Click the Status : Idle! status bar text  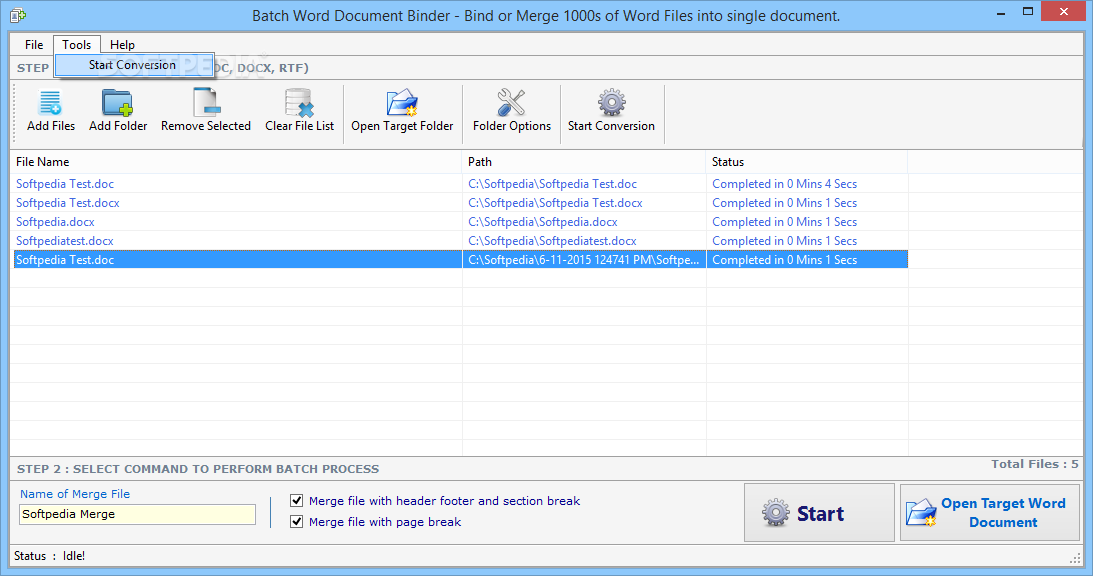point(49,556)
